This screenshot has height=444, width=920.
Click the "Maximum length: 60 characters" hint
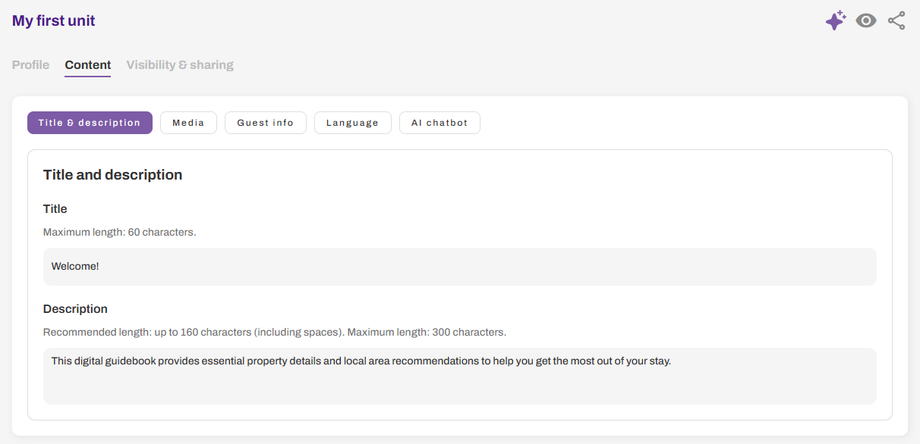pos(119,232)
